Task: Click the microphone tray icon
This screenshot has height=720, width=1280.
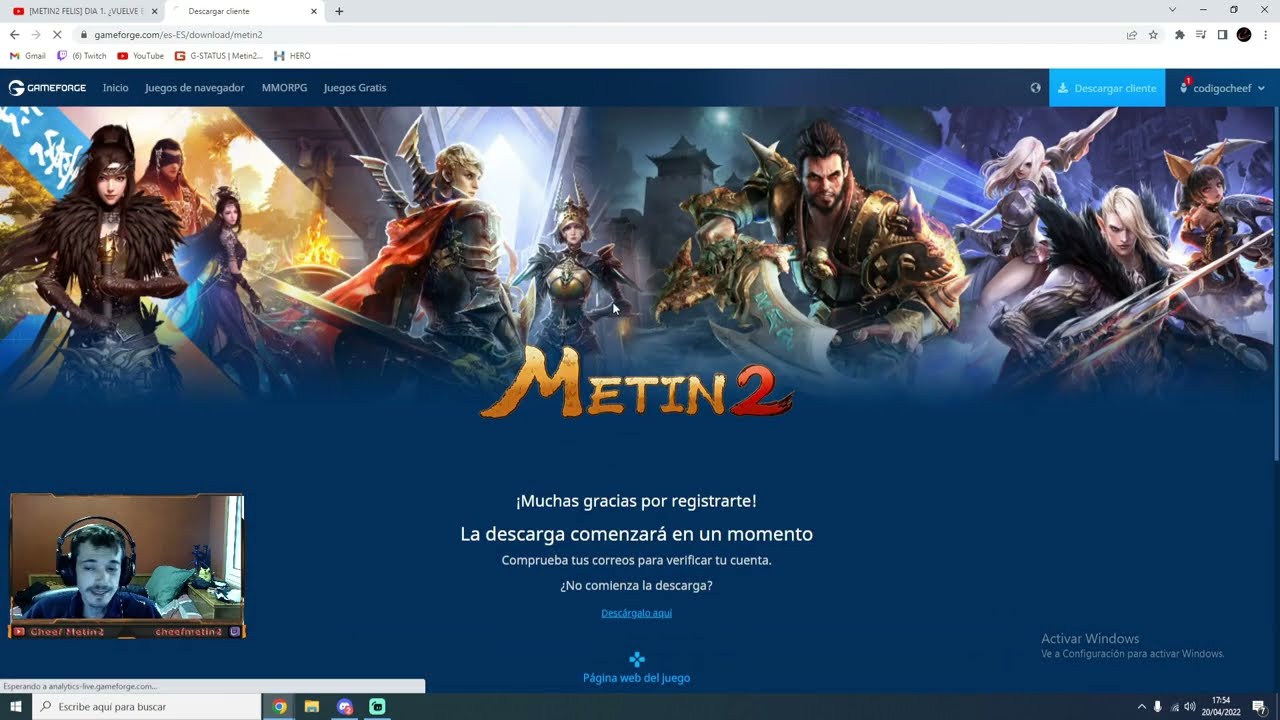Action: (1158, 707)
